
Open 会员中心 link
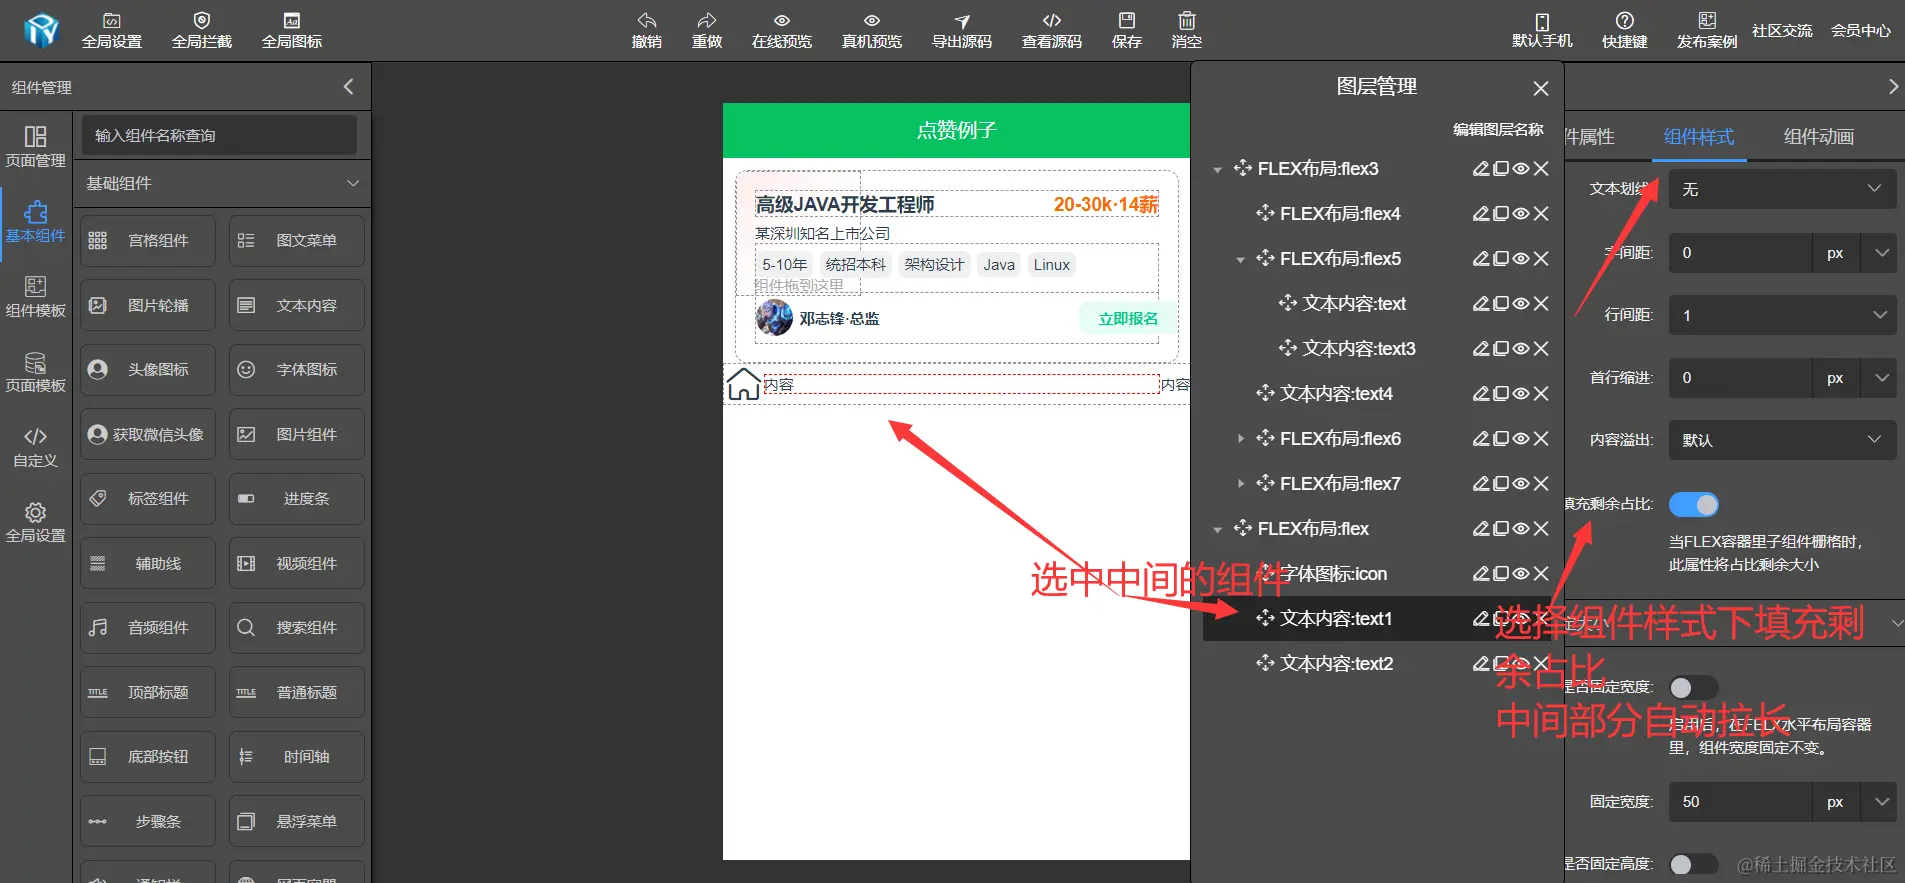(1861, 31)
